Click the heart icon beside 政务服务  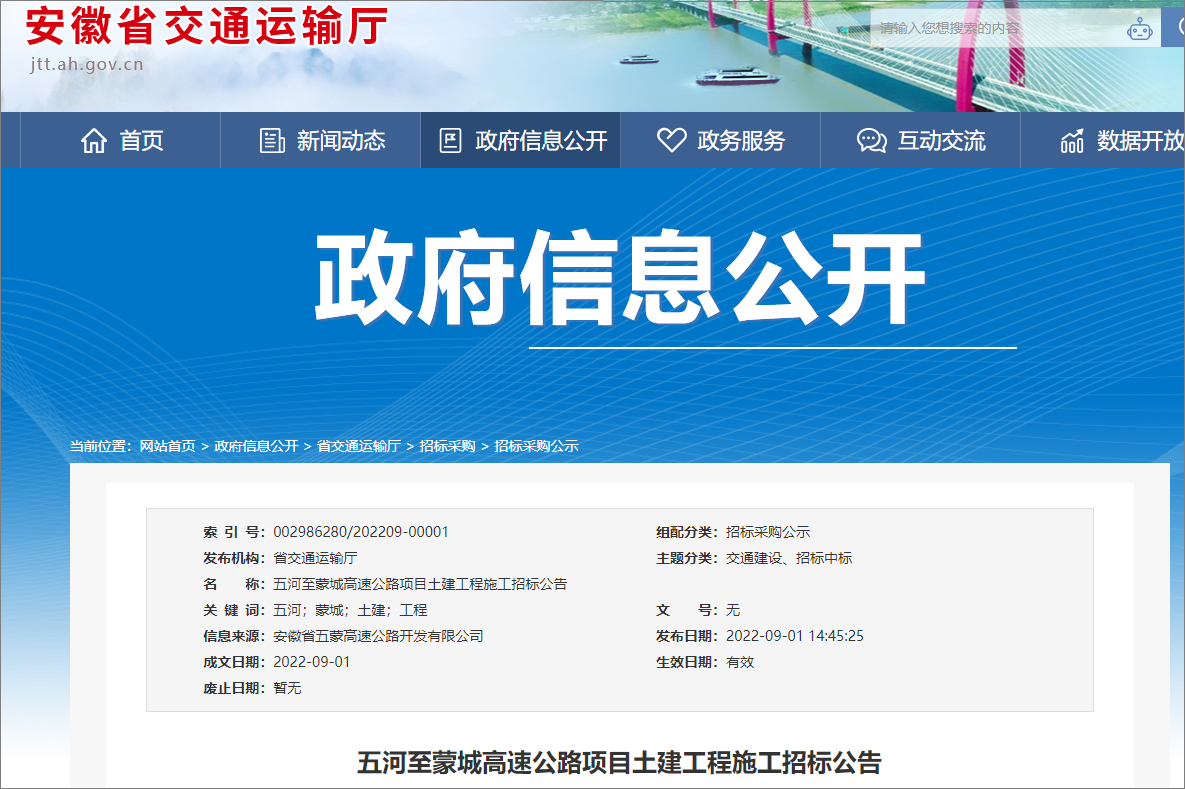671,141
